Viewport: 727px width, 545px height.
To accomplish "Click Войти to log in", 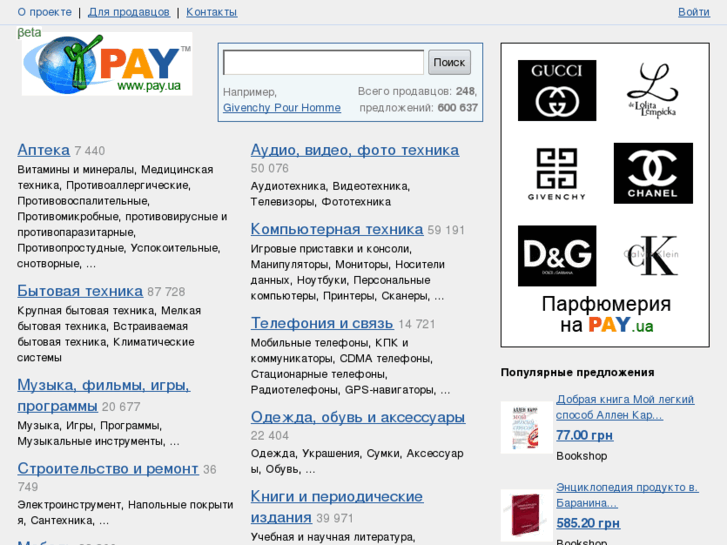I will pos(694,12).
